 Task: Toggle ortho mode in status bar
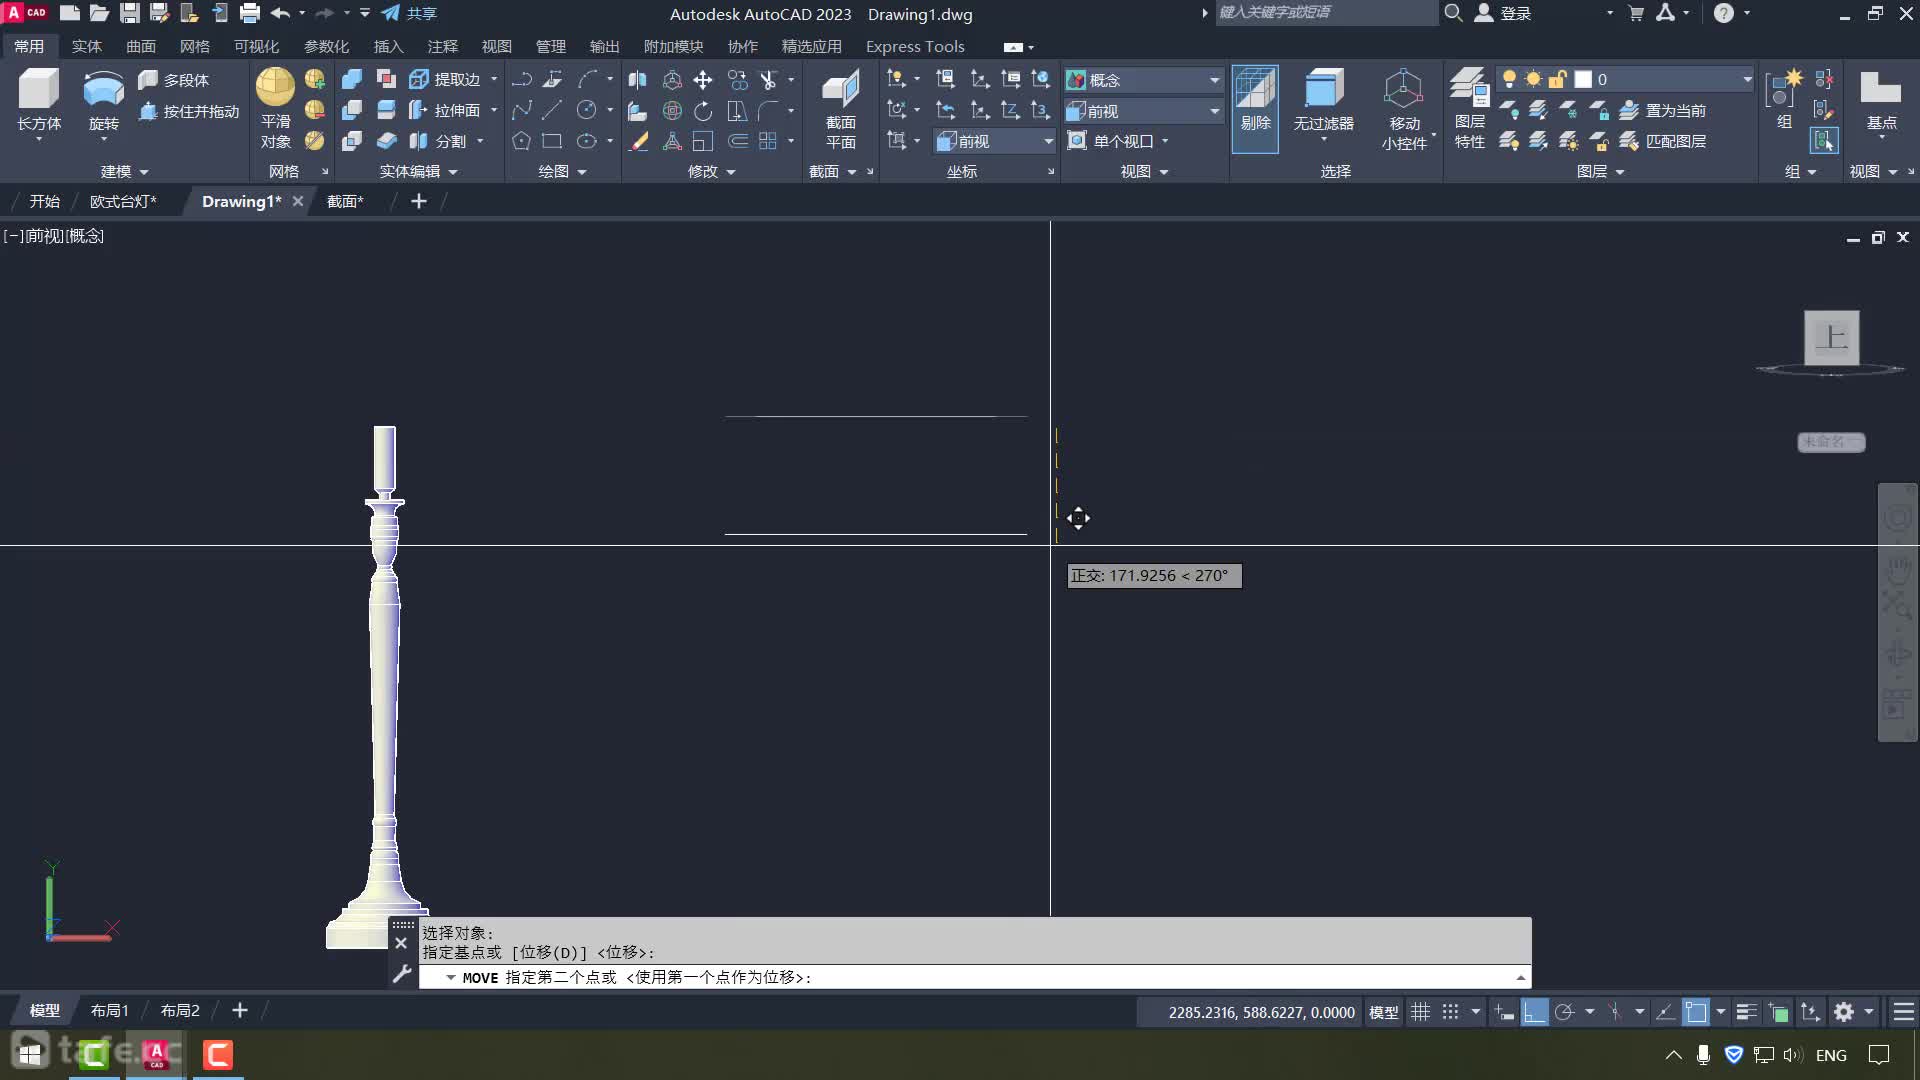pyautogui.click(x=1534, y=1012)
